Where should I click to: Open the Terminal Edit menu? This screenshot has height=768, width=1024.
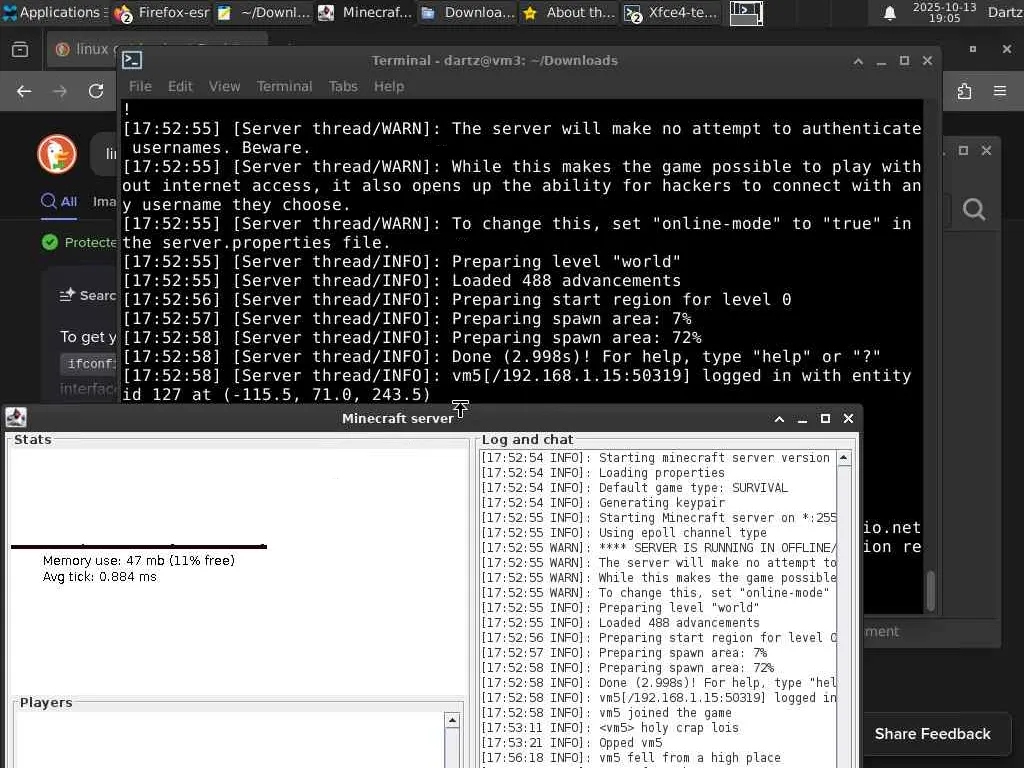tap(180, 86)
